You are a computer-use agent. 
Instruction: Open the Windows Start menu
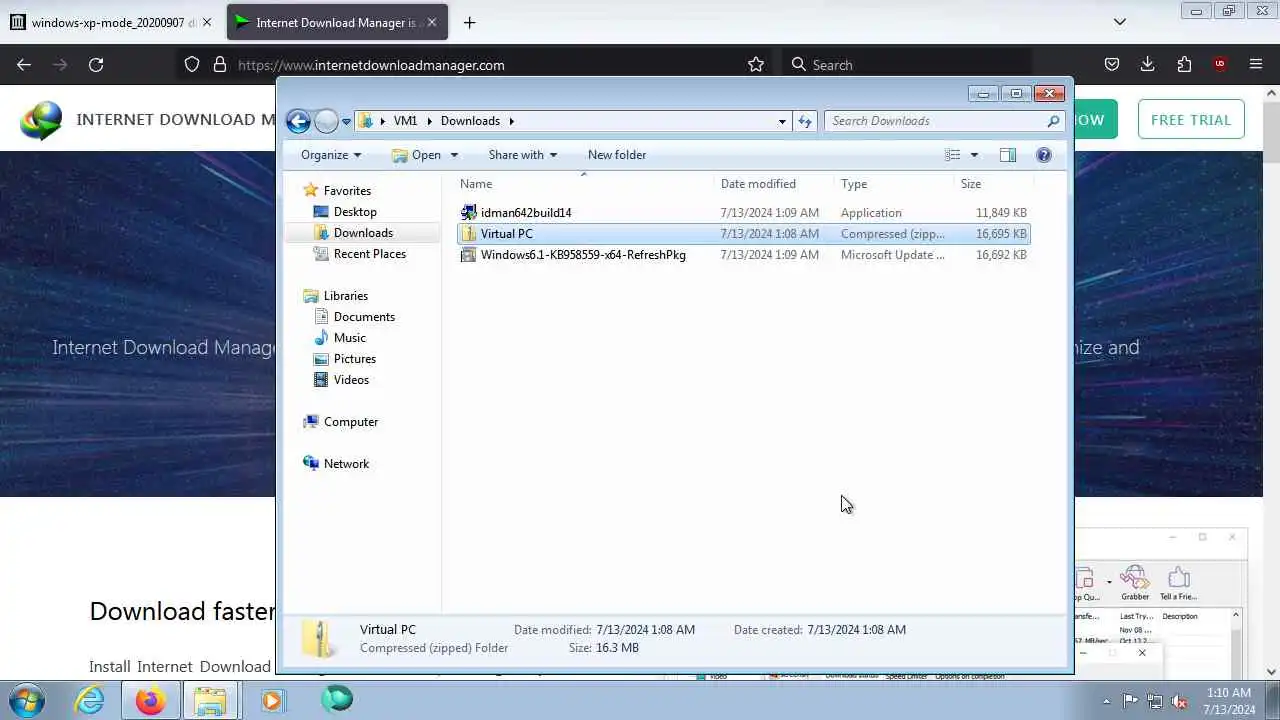tap(27, 700)
